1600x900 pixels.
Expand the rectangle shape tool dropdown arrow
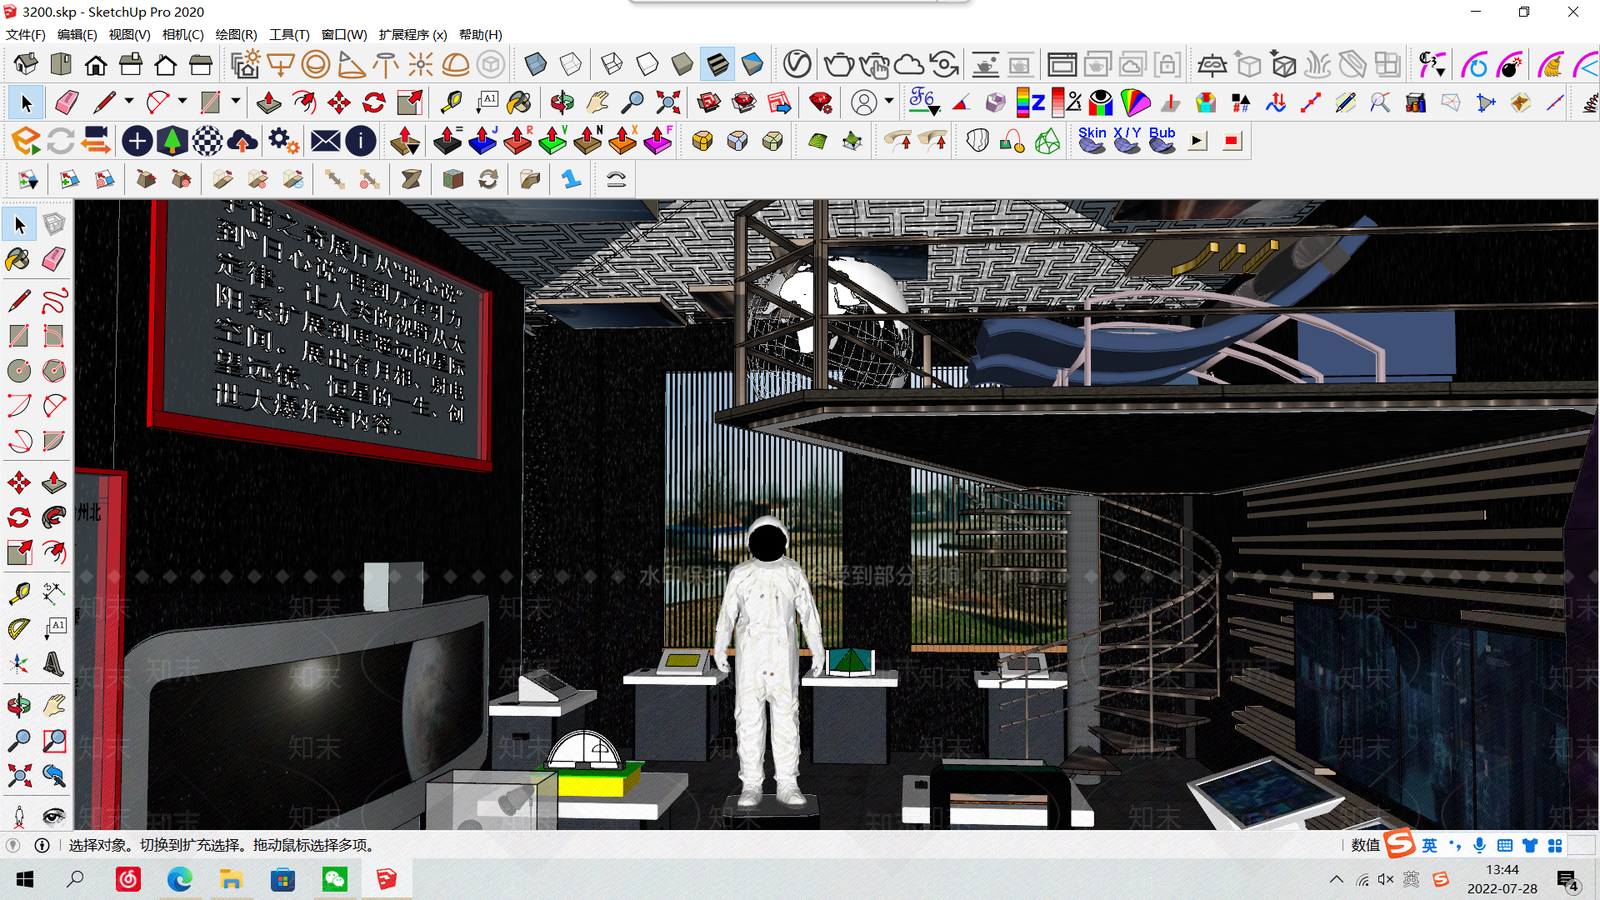235,101
